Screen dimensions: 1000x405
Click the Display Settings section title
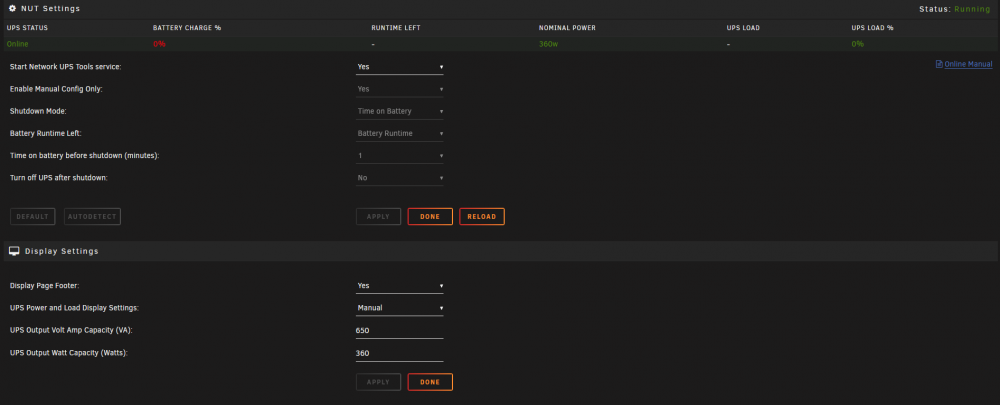point(62,251)
